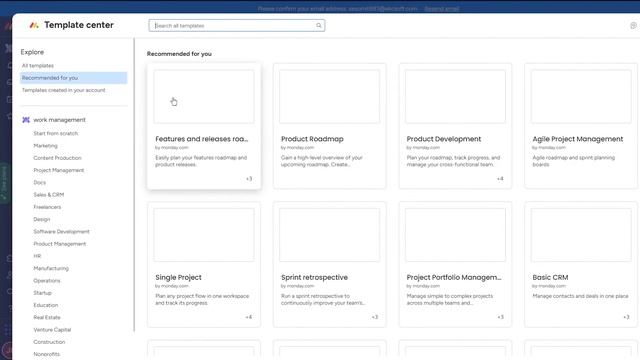
Task: Click the Resend email link
Action: [442, 9]
